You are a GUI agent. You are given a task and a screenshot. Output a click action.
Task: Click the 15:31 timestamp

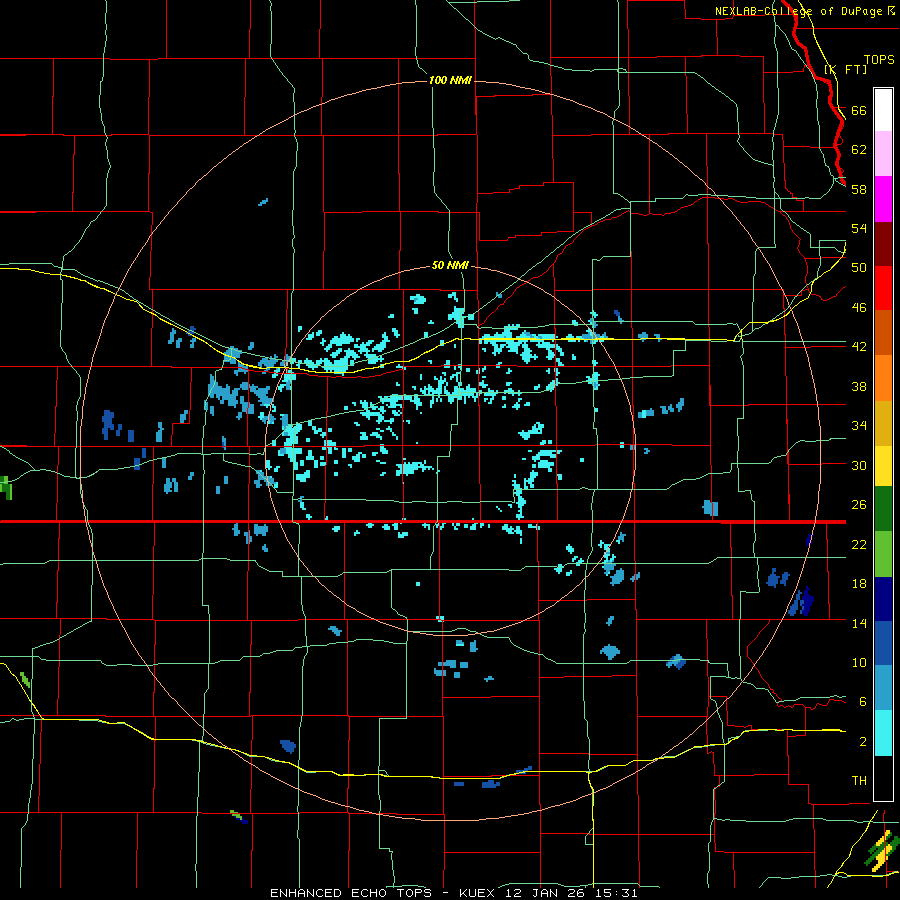pos(617,893)
